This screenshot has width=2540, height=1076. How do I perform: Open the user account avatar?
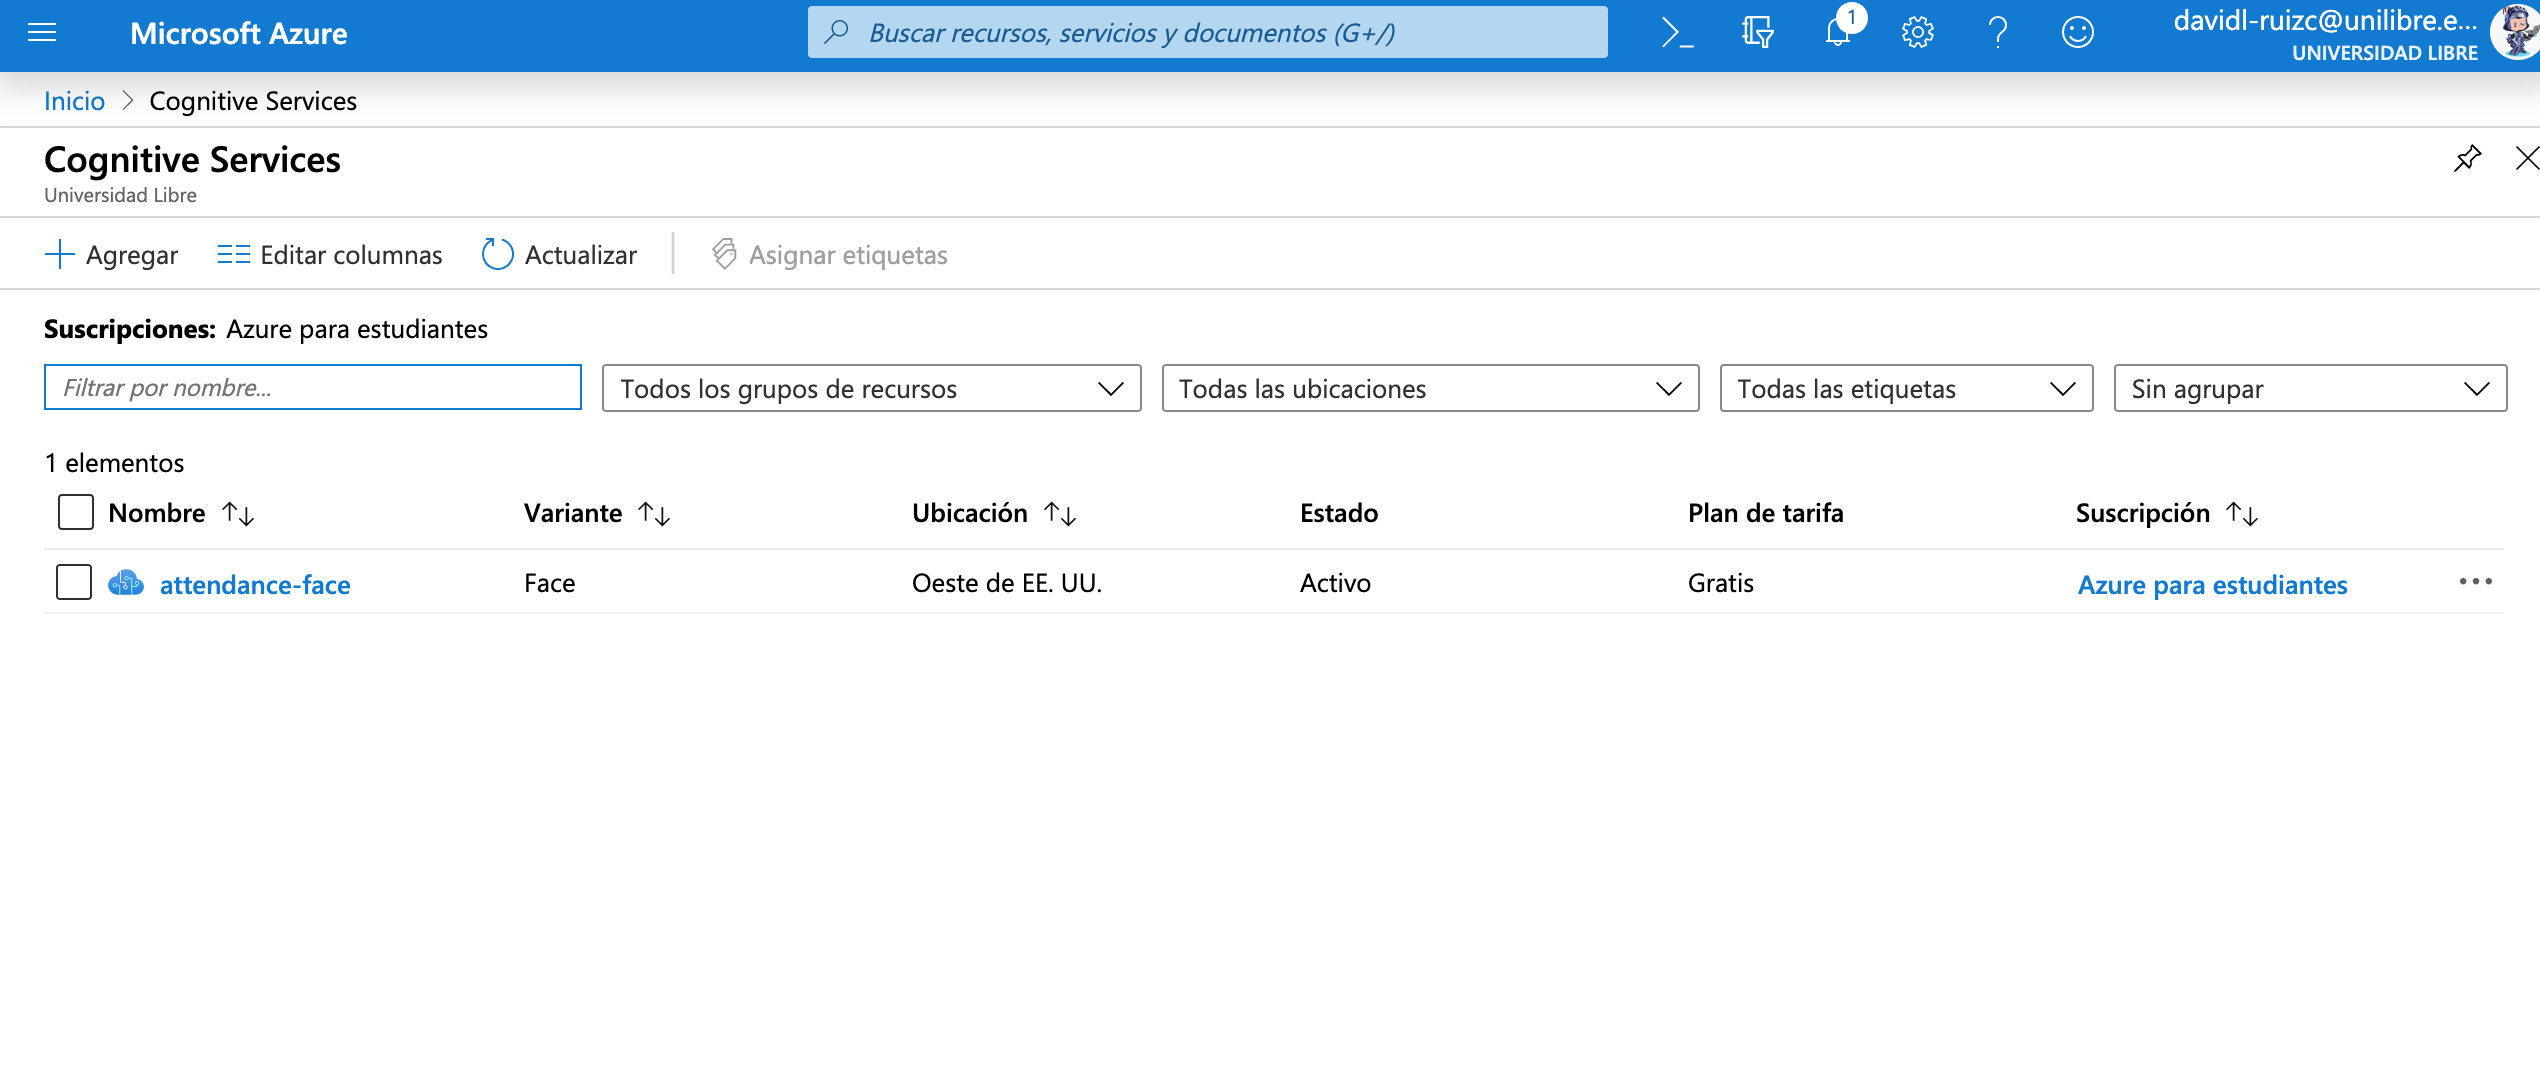click(x=2516, y=33)
